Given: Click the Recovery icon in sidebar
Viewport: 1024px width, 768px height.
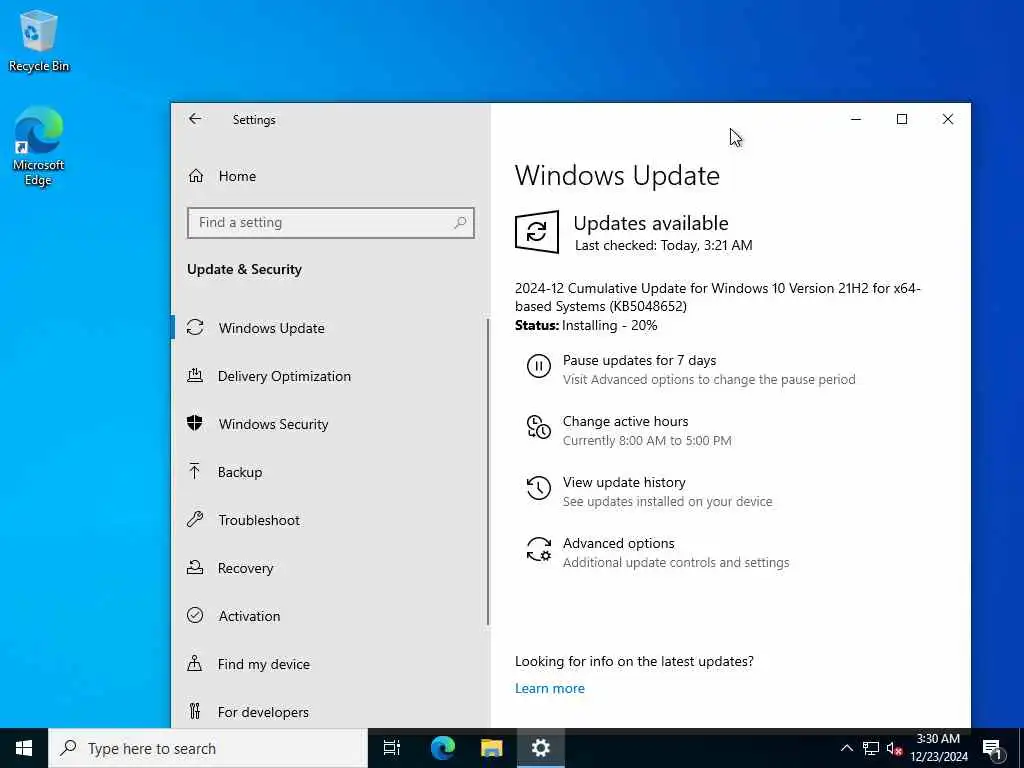Looking at the screenshot, I should coord(195,567).
